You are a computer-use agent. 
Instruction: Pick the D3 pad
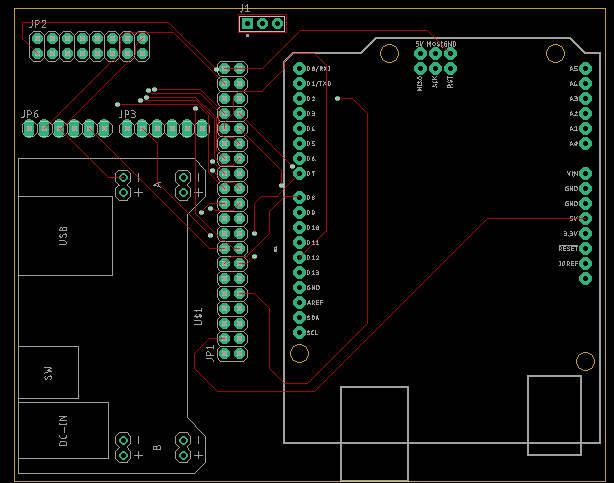pyautogui.click(x=299, y=114)
